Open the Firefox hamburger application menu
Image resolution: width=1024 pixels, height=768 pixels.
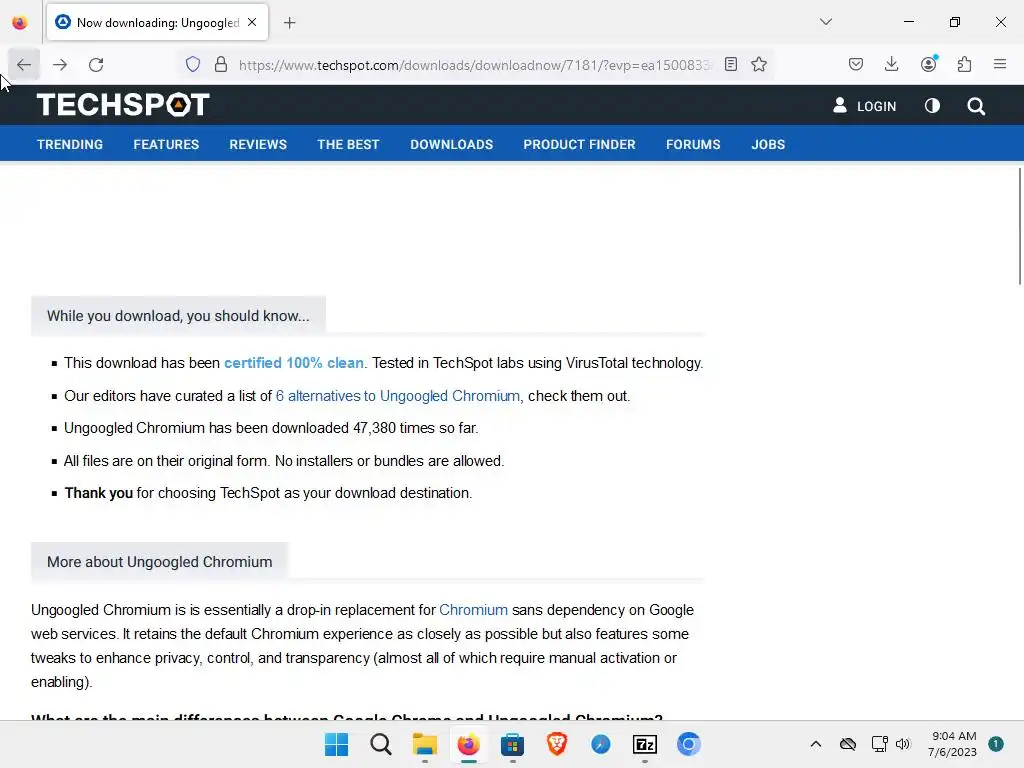point(1000,65)
